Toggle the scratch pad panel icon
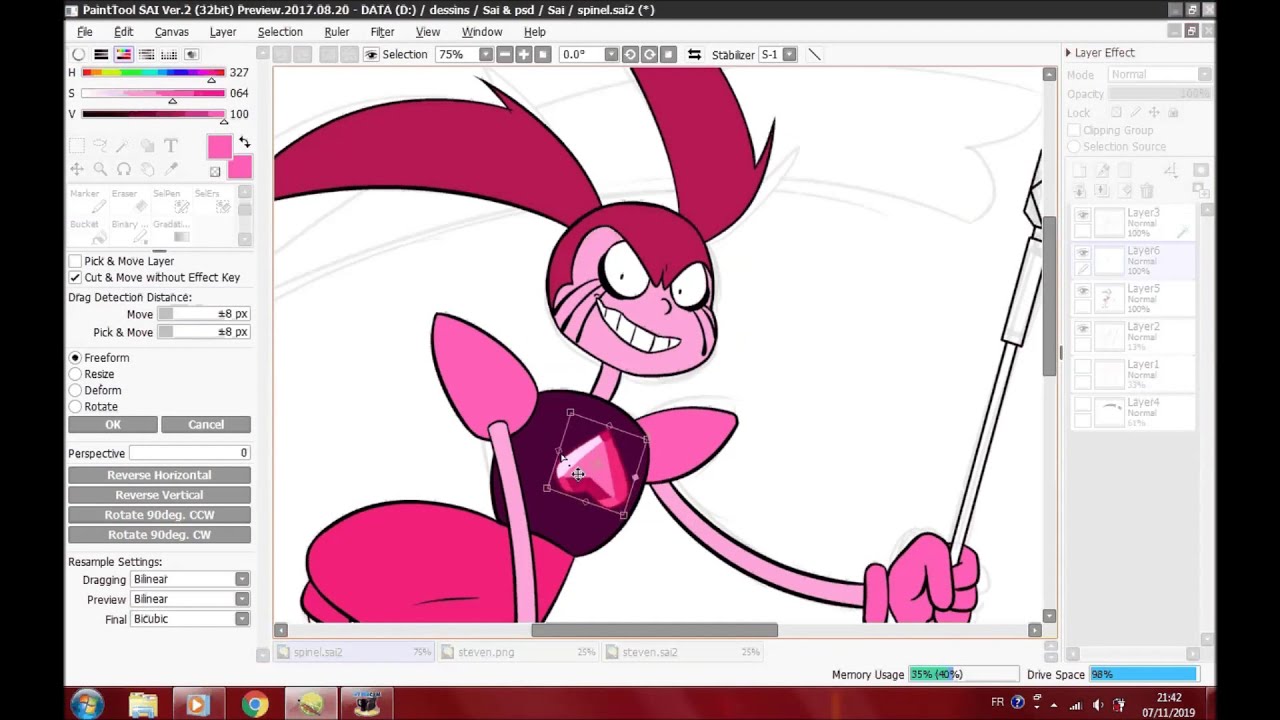 coord(191,54)
